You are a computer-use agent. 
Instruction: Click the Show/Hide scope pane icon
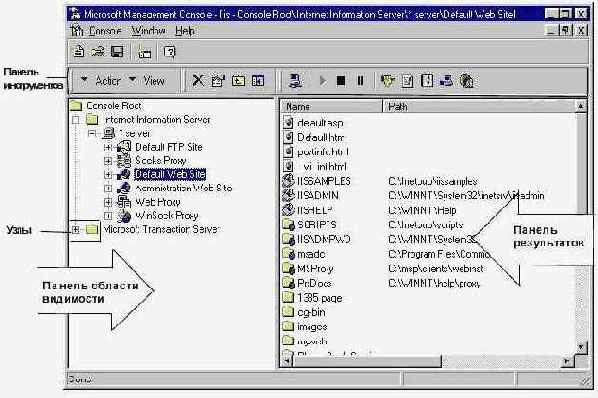click(x=258, y=80)
